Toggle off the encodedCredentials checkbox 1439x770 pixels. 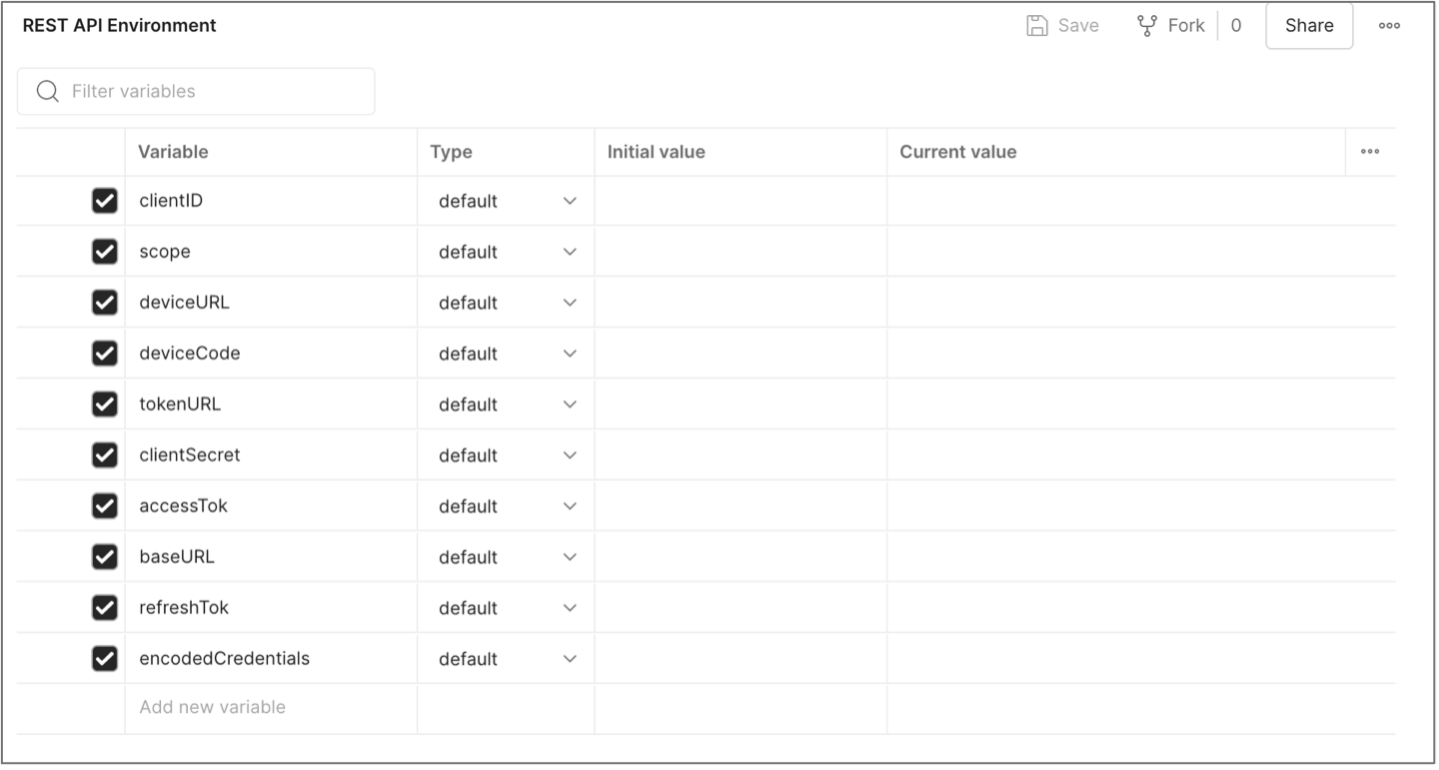105,658
